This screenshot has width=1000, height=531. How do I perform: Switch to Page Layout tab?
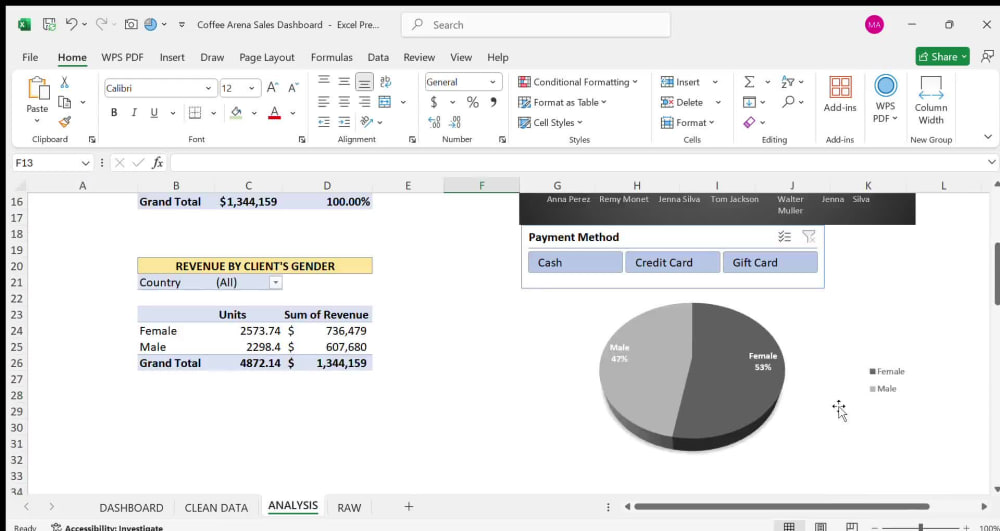coord(267,57)
